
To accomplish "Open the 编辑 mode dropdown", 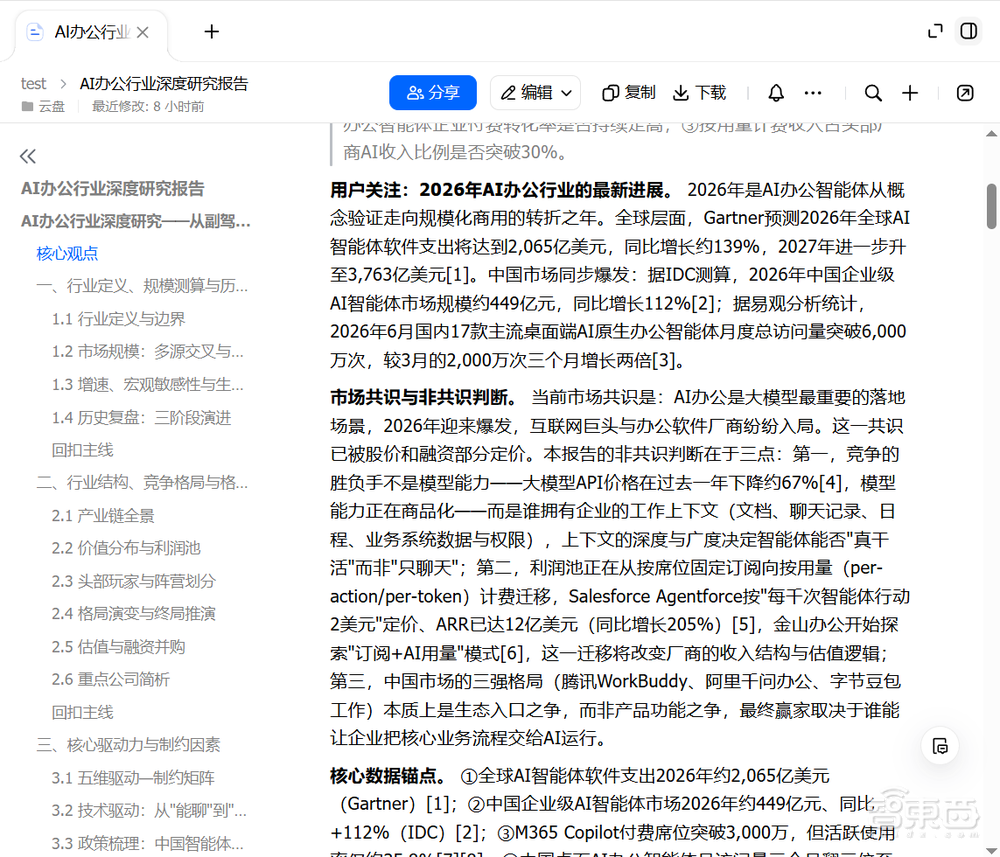I will click(536, 93).
